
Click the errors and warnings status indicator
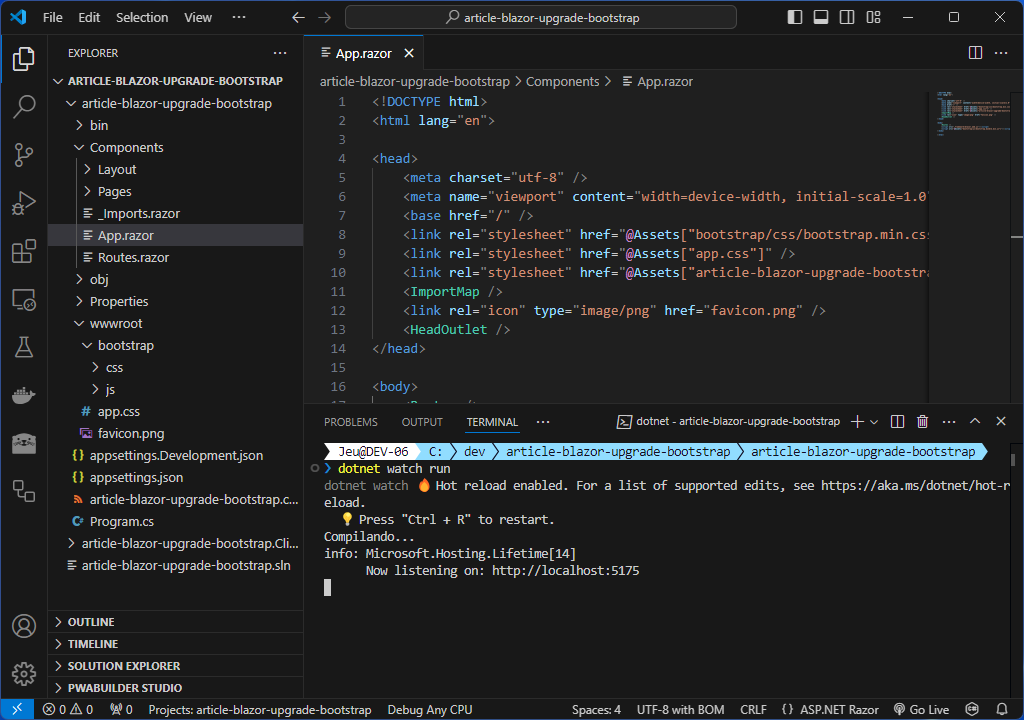coord(68,710)
